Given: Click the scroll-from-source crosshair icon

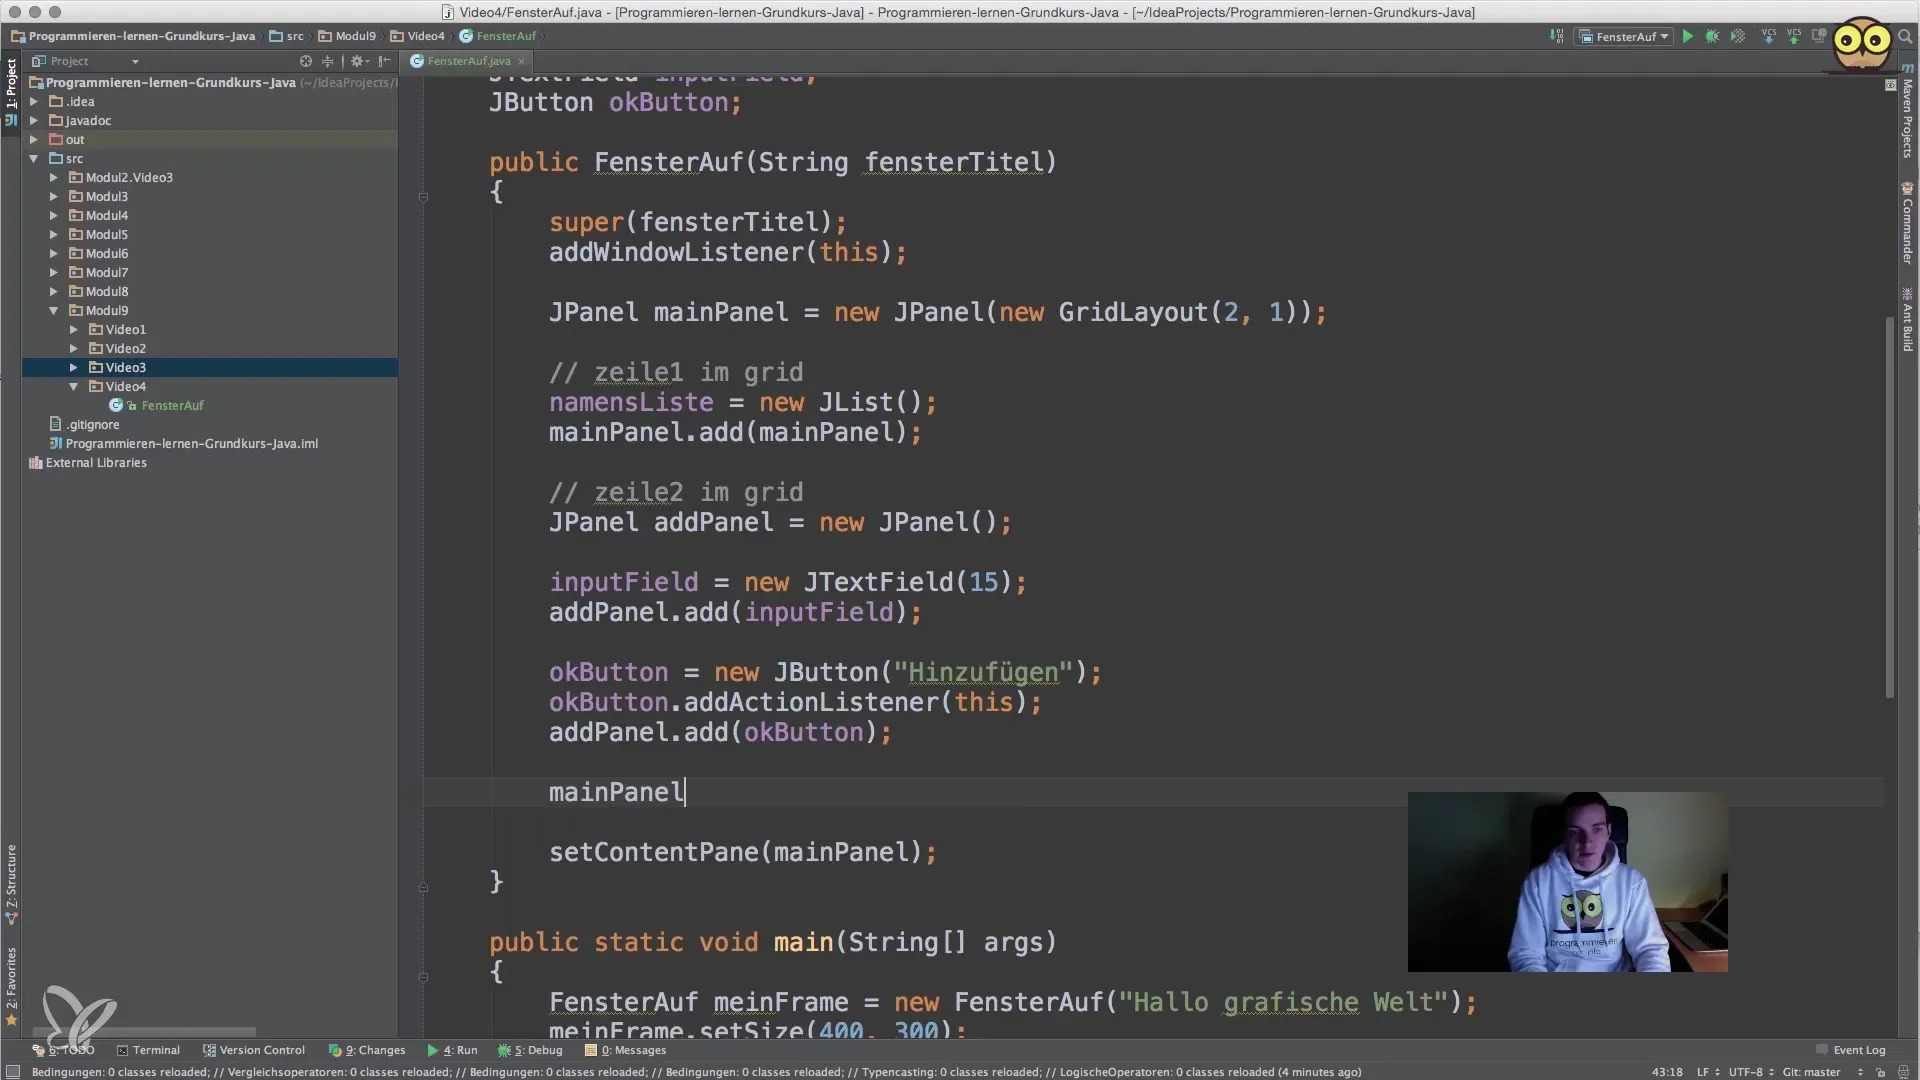Looking at the screenshot, I should pyautogui.click(x=306, y=61).
